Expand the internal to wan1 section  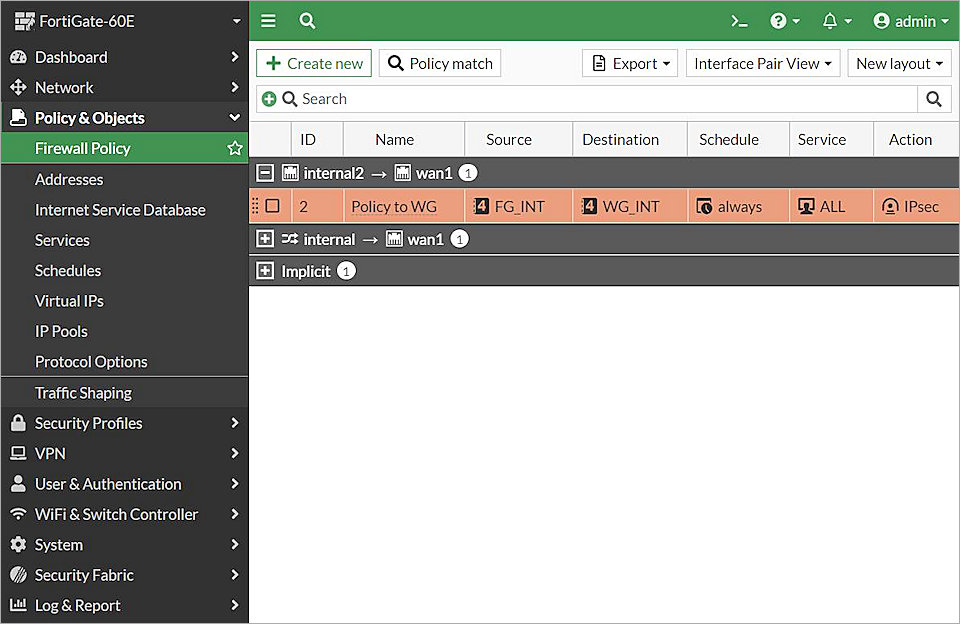[x=265, y=239]
